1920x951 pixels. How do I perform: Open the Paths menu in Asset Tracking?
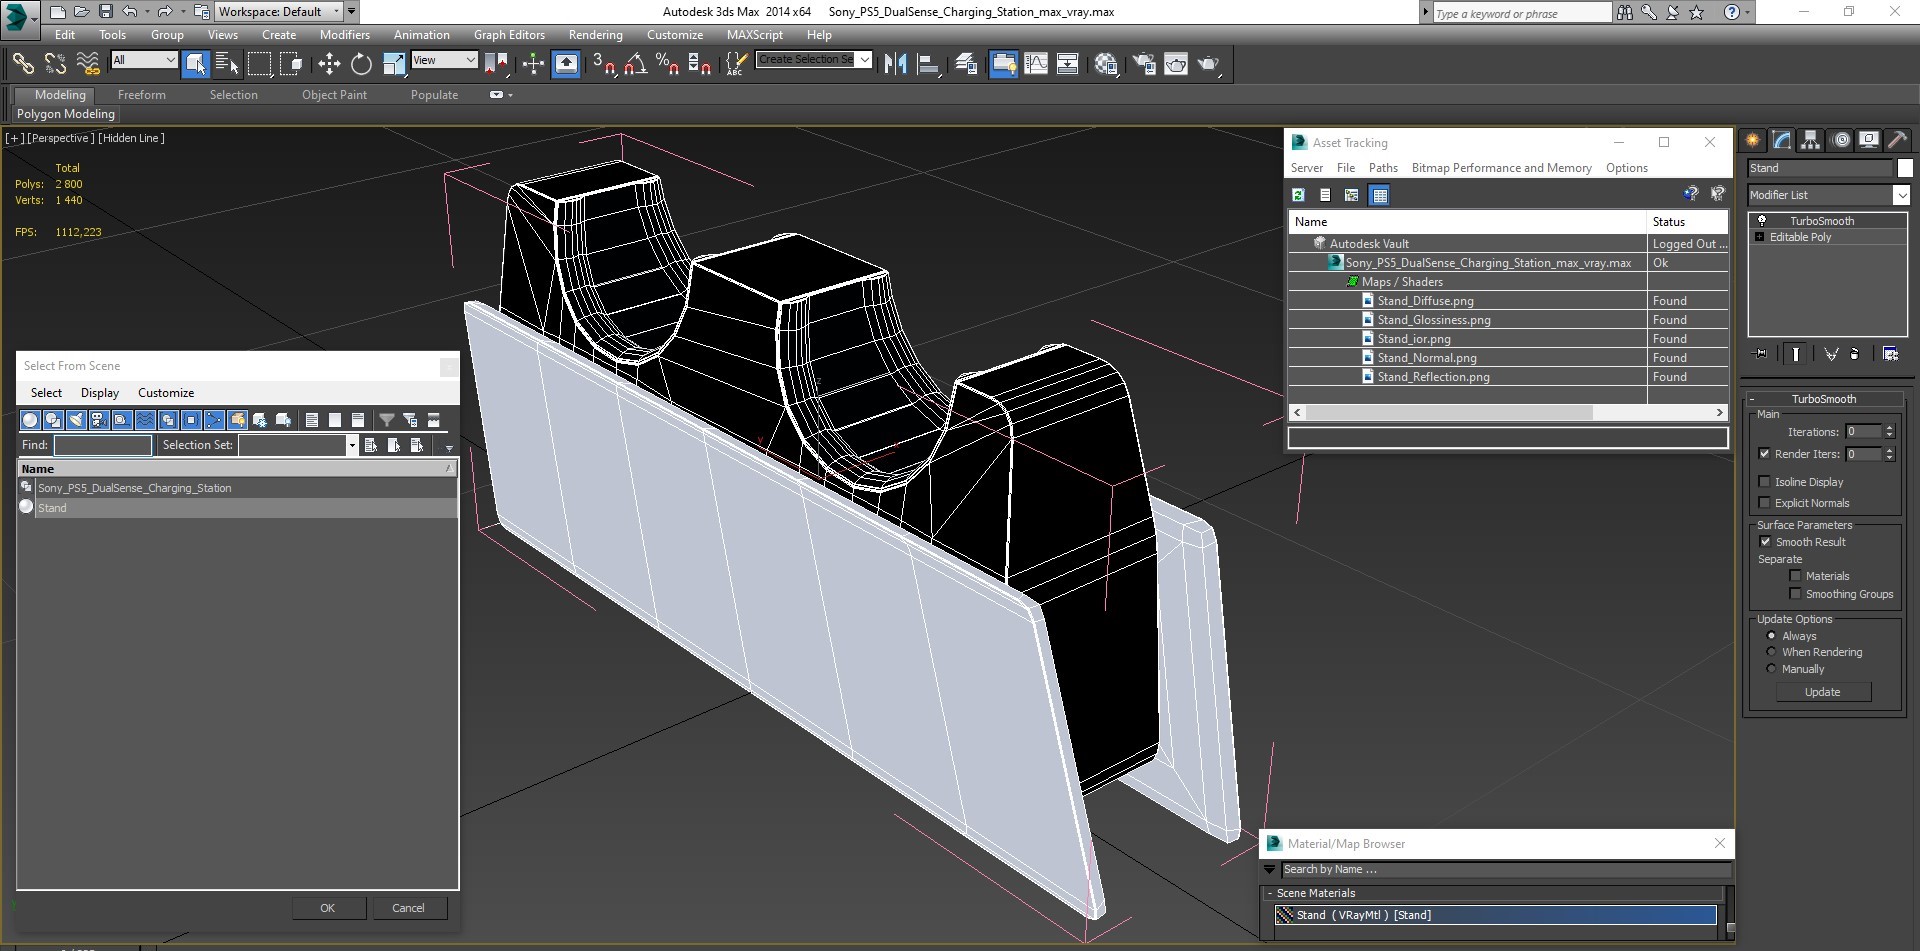1383,168
